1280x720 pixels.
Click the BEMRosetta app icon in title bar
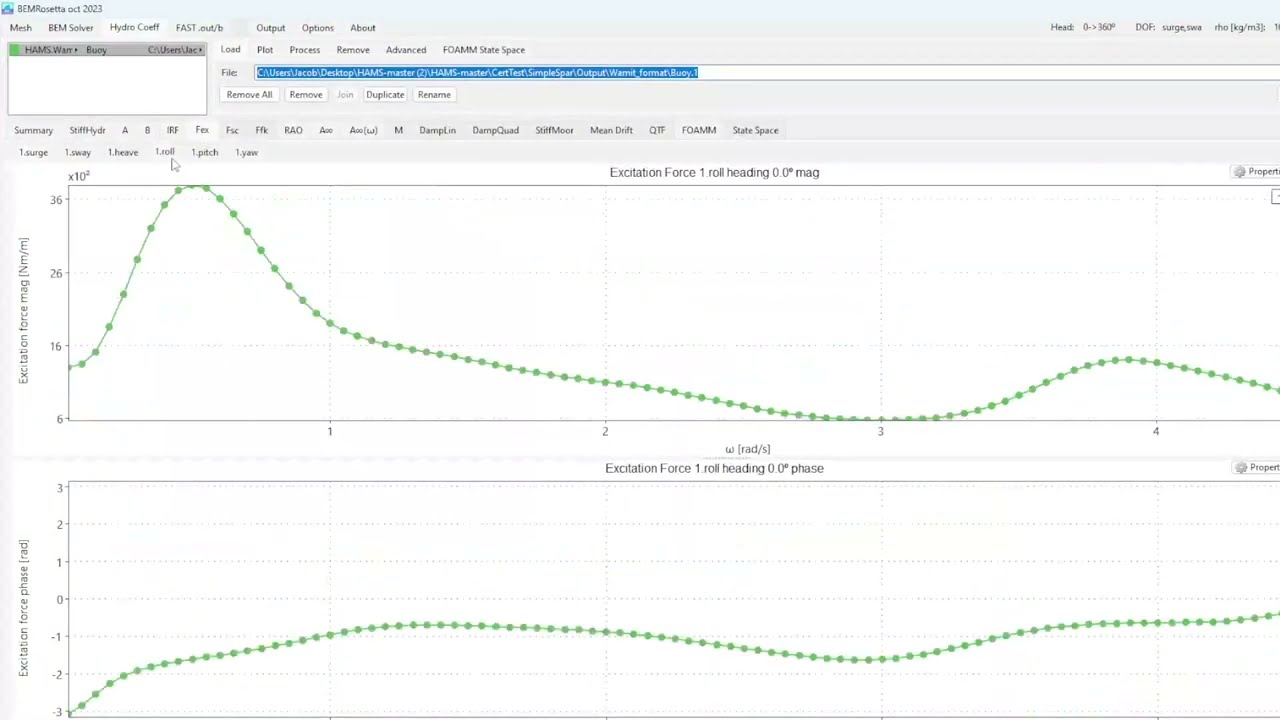click(8, 8)
